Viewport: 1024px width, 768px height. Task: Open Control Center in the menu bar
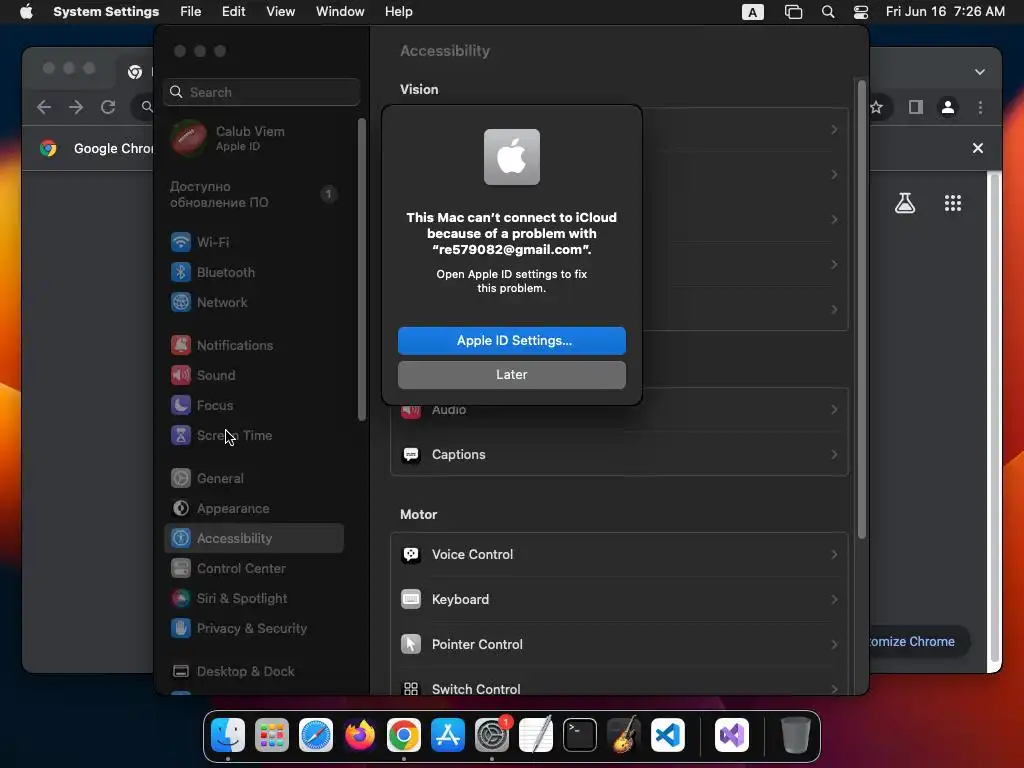click(861, 12)
